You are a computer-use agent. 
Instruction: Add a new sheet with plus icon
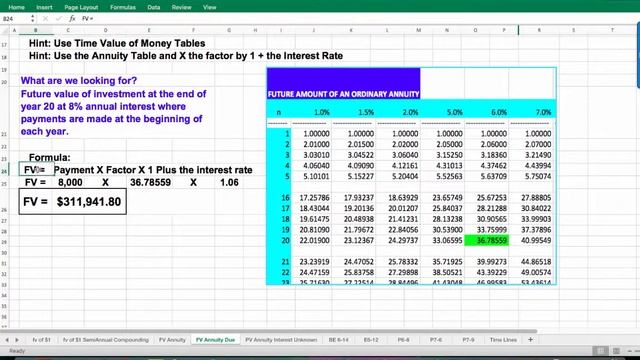tap(530, 340)
